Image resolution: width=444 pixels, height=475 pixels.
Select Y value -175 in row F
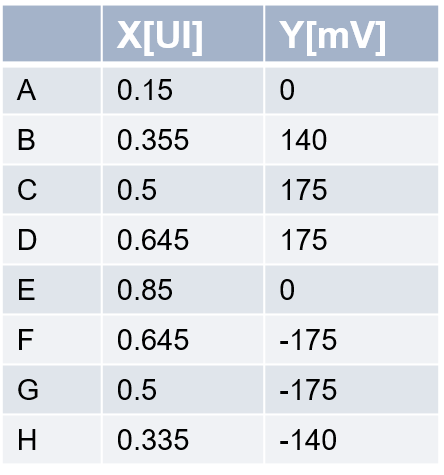coord(352,340)
